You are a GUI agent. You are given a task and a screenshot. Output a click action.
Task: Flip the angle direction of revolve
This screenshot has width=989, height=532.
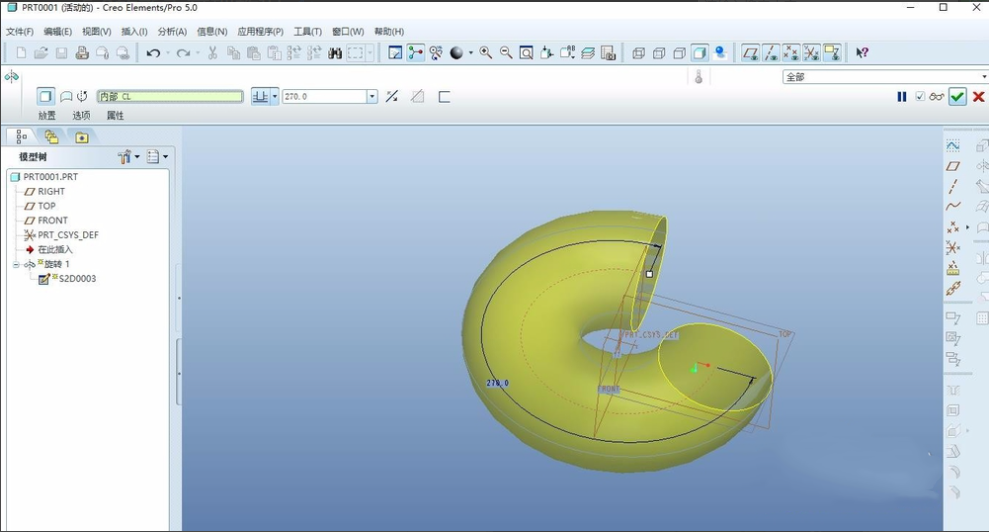[x=392, y=97]
